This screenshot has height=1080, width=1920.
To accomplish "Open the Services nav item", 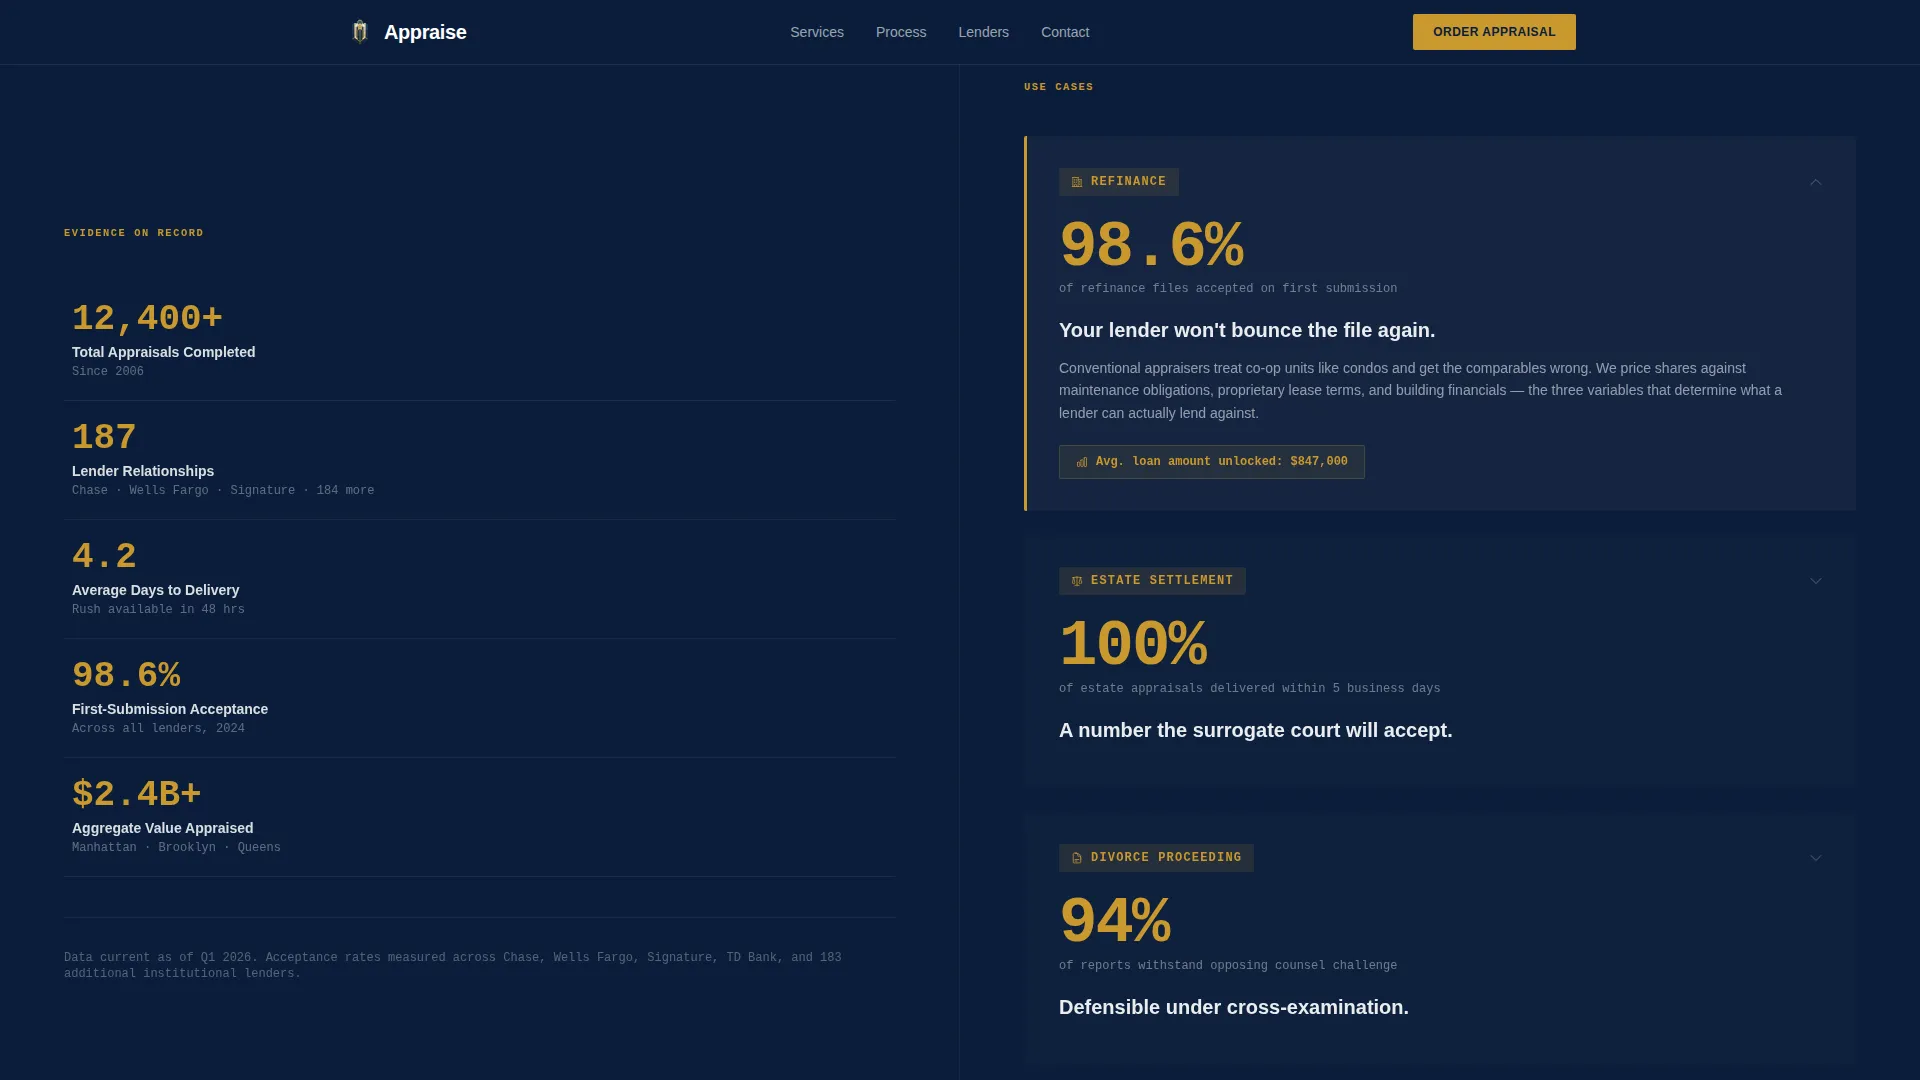I will pos(817,32).
